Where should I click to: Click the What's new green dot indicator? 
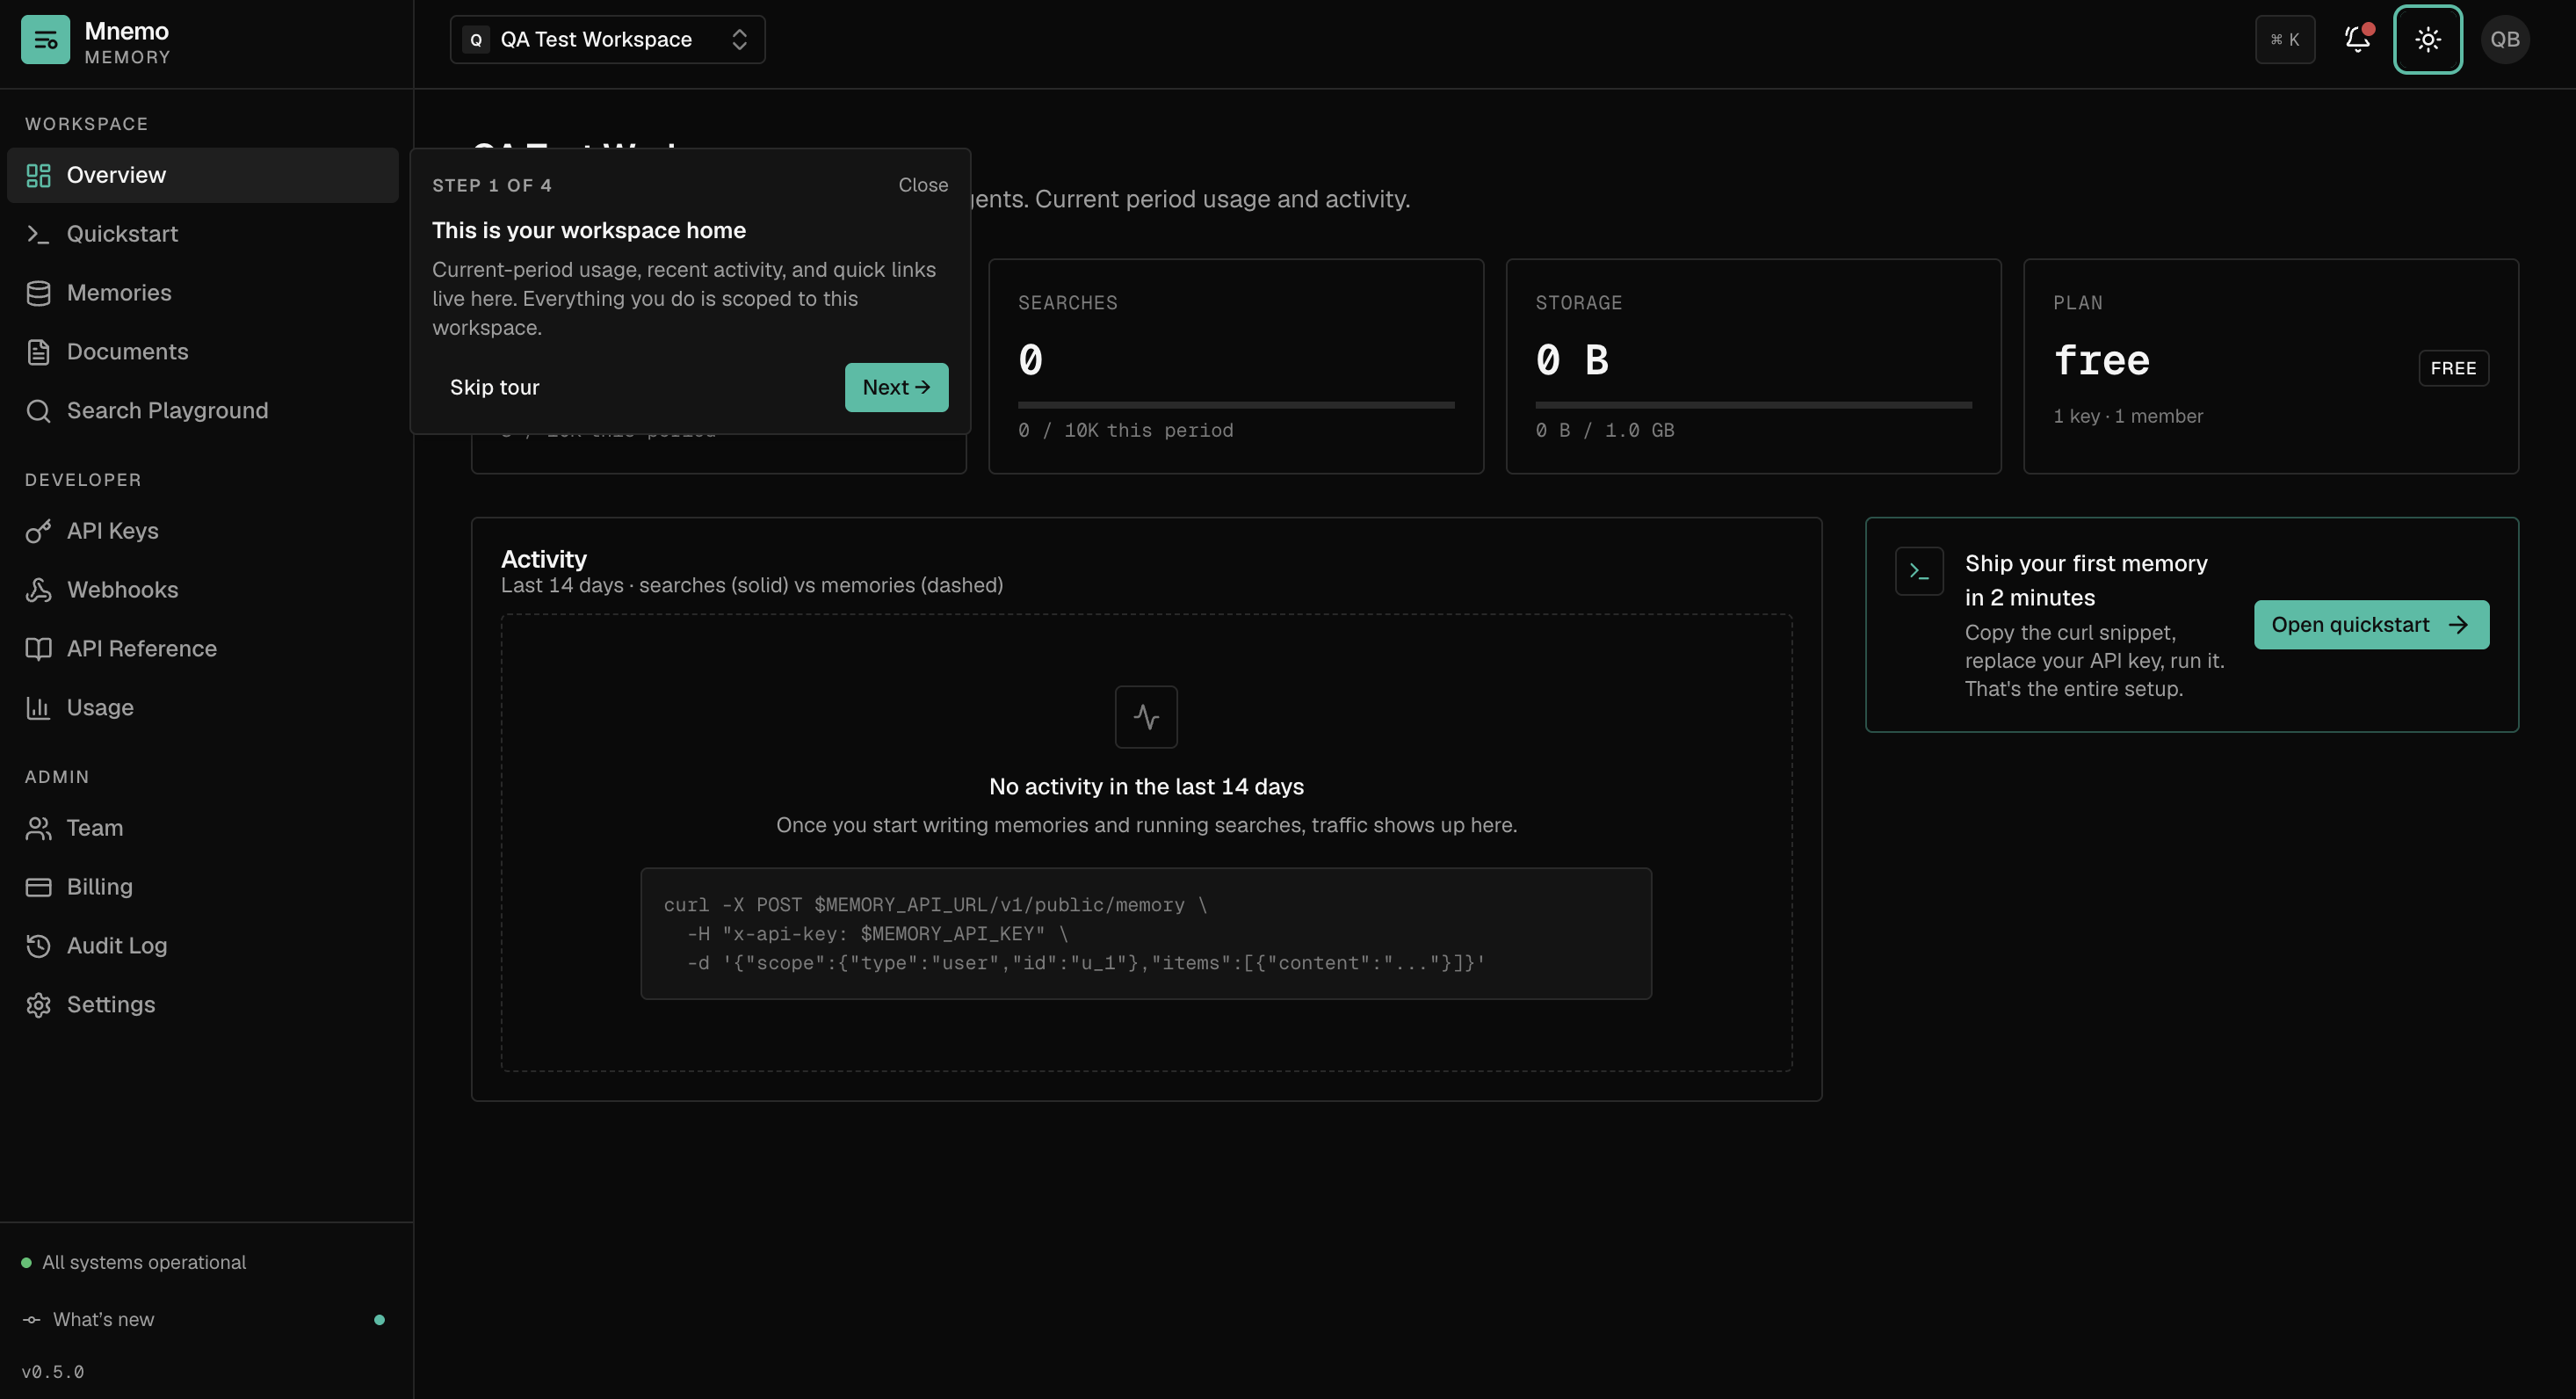379,1320
